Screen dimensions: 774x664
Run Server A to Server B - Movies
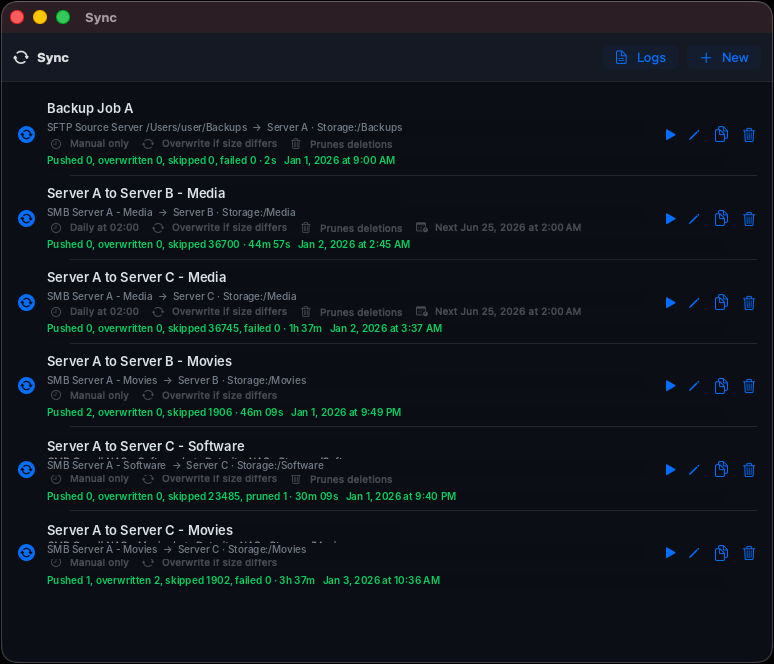point(670,386)
